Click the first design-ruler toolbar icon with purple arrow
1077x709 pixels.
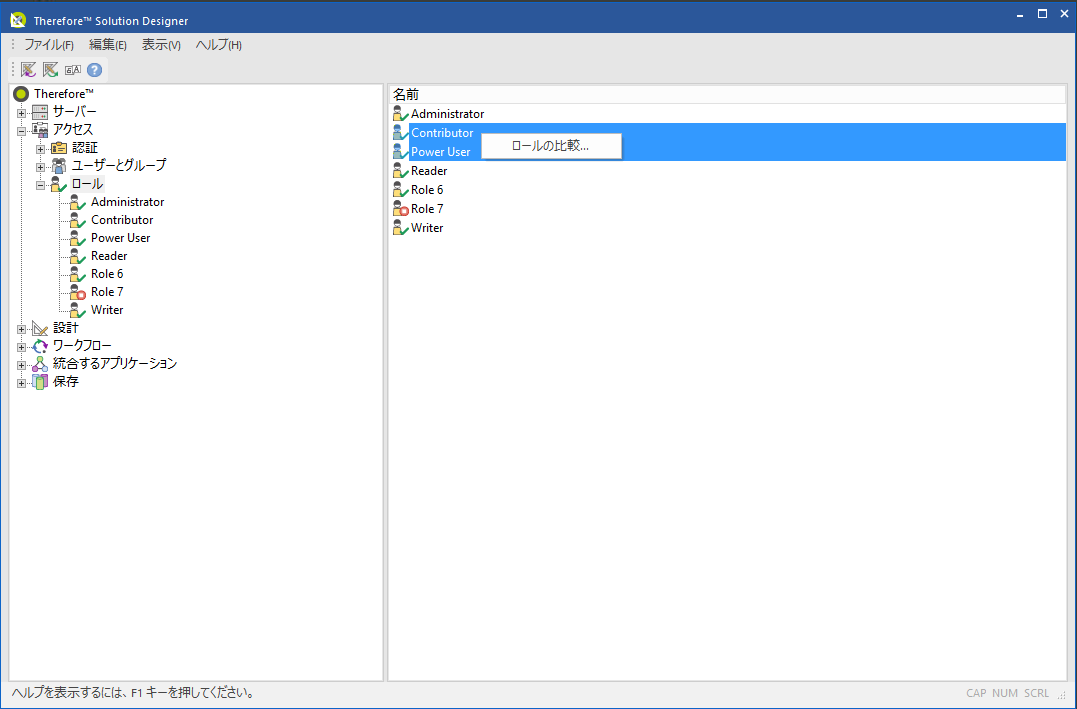[x=28, y=69]
